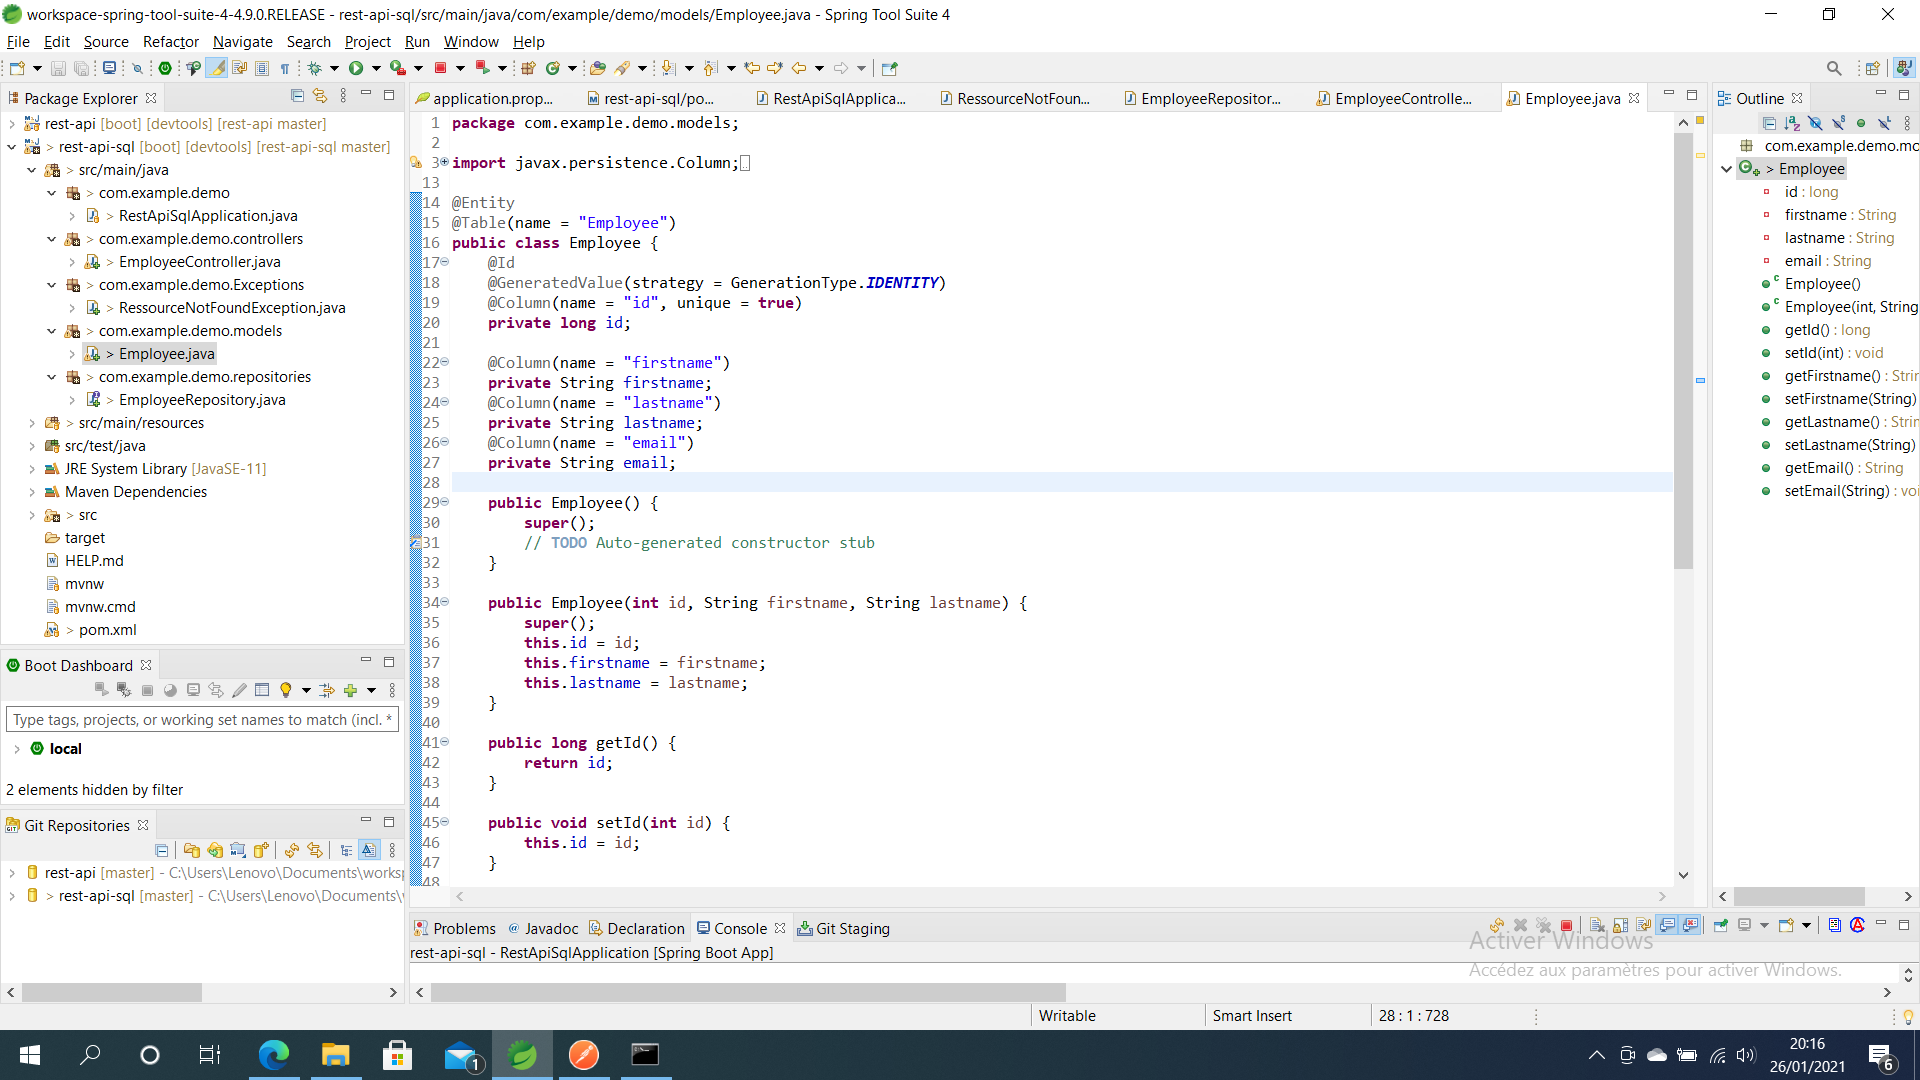The image size is (1920, 1080).
Task: Focus the Boot Dashboard filter text field
Action: [x=202, y=719]
